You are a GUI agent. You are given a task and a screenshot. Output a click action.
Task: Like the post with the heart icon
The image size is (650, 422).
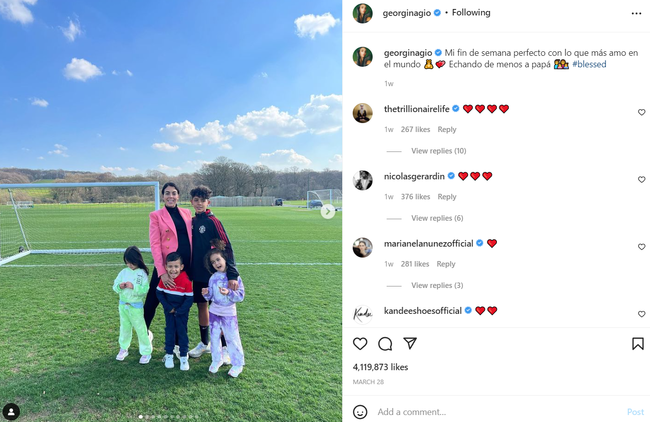tap(360, 344)
